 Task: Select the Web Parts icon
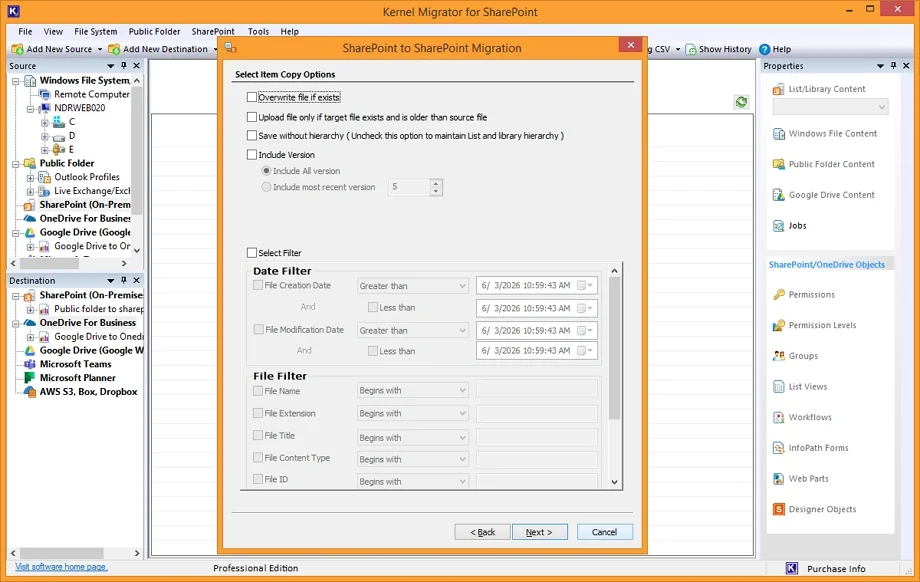coord(779,479)
